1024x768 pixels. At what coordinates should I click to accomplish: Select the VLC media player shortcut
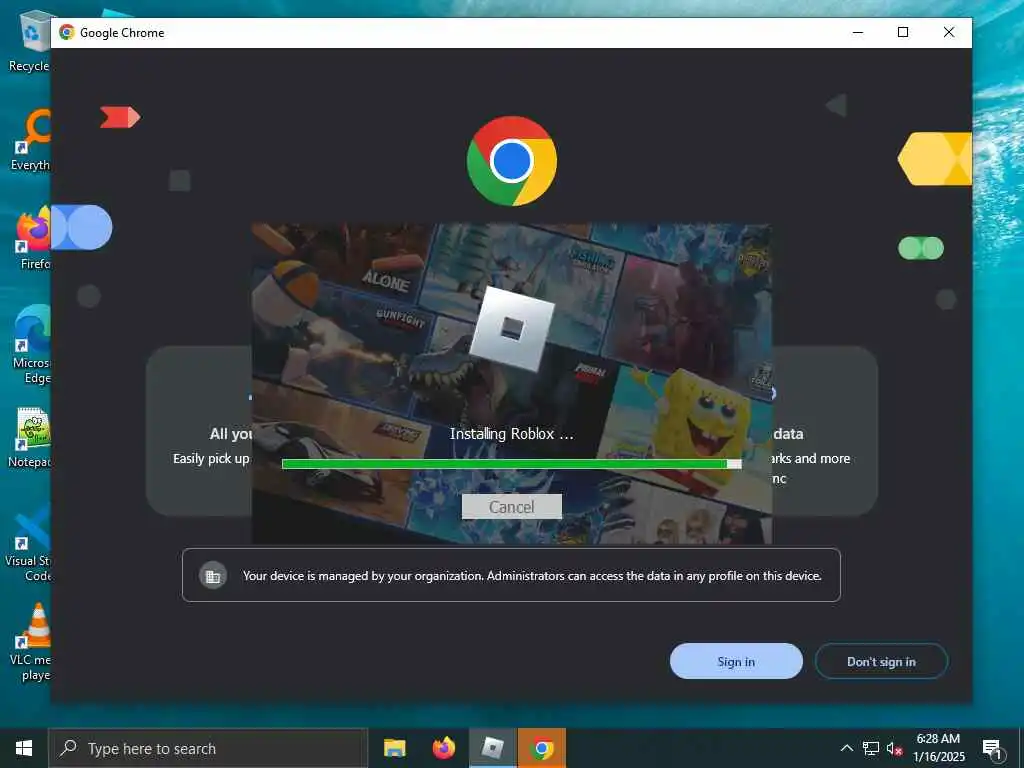(x=31, y=643)
